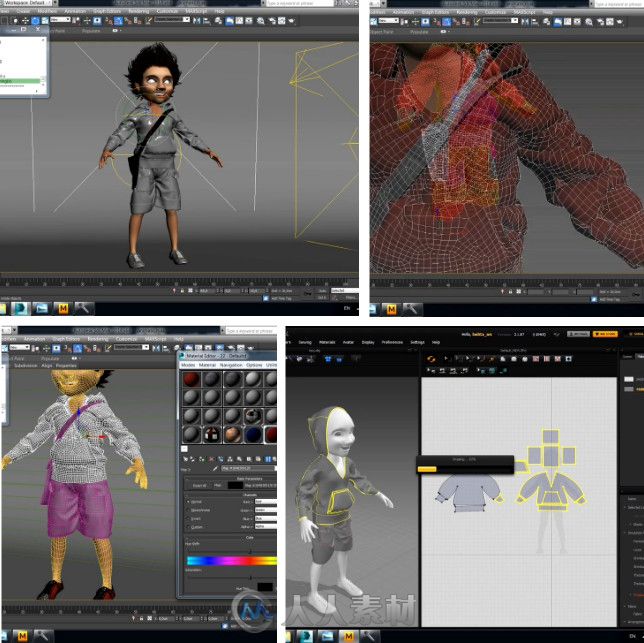Toggle Percent Snap in top-left 3ds Max toolbar
The image size is (644, 643).
pyautogui.click(x=128, y=21)
